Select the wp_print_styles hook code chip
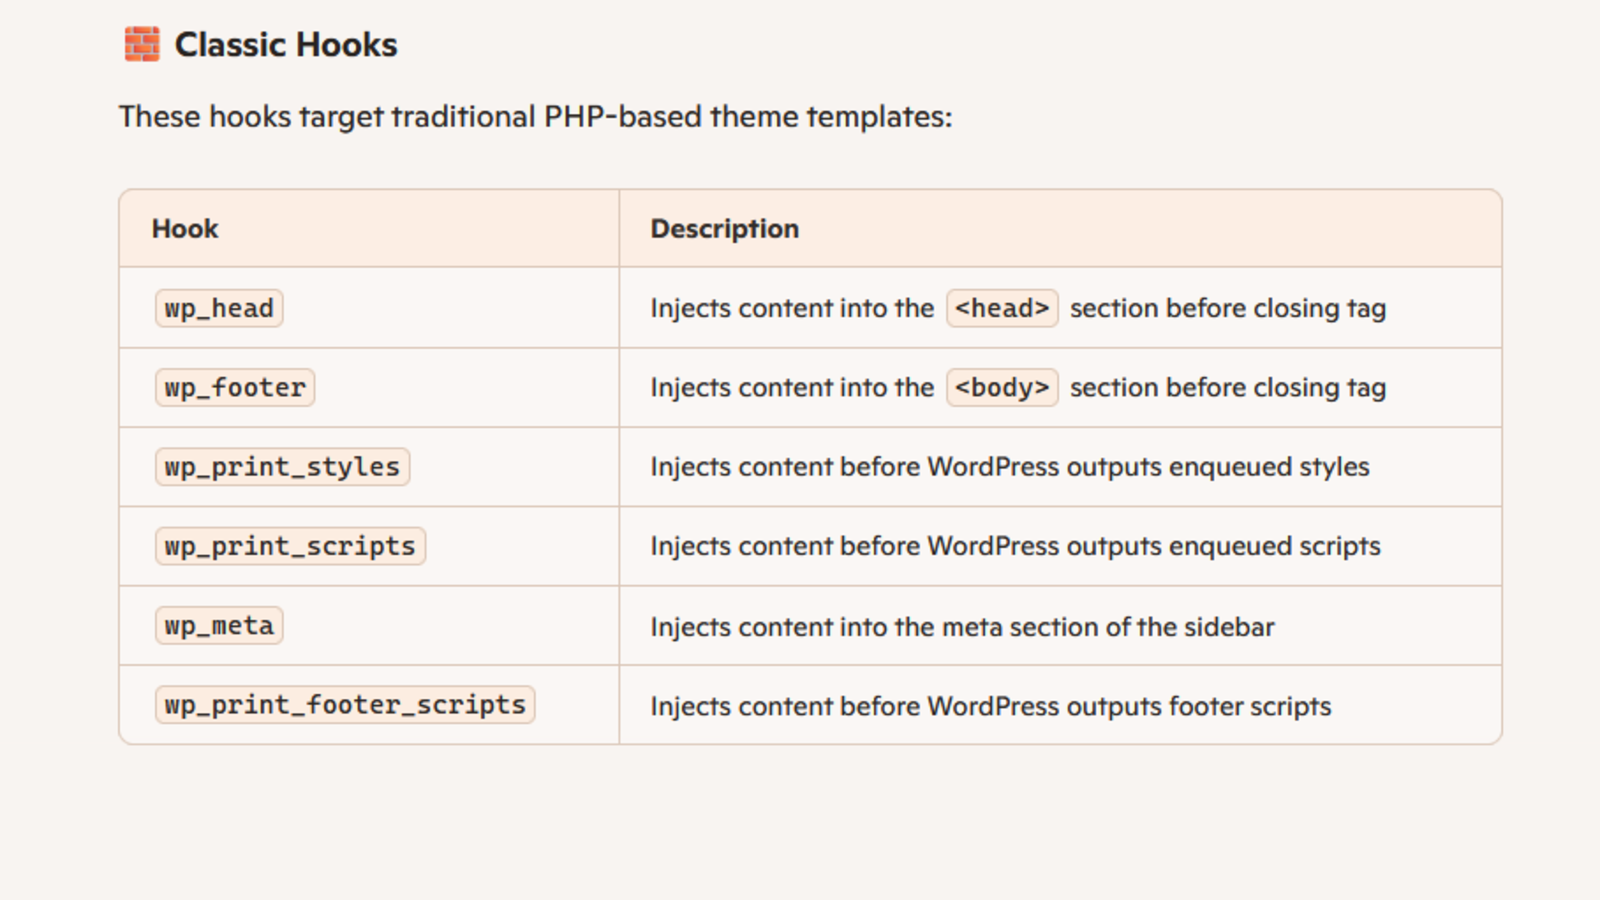This screenshot has width=1600, height=900. pyautogui.click(x=282, y=467)
